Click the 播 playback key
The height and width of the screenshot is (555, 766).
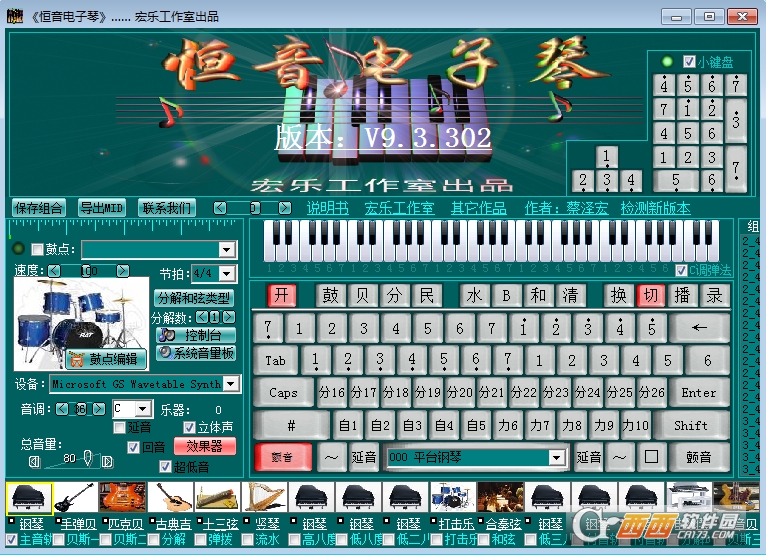tap(682, 295)
